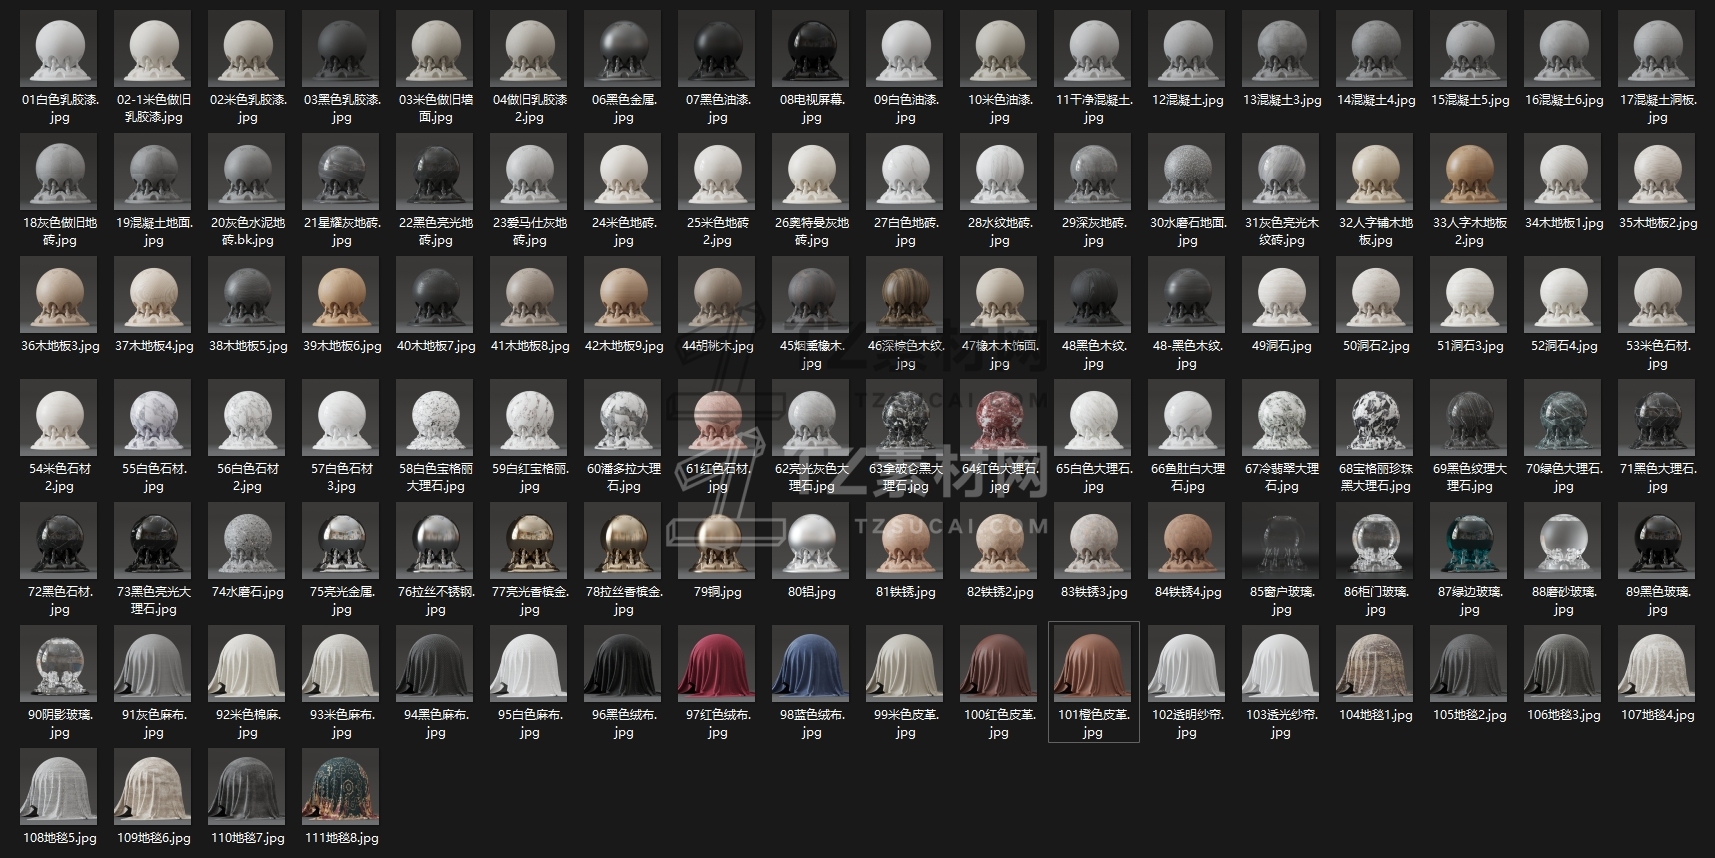The height and width of the screenshot is (858, 1715).
Task: Select the 77亮光香槟金.jpg thumbnail
Action: pyautogui.click(x=529, y=541)
